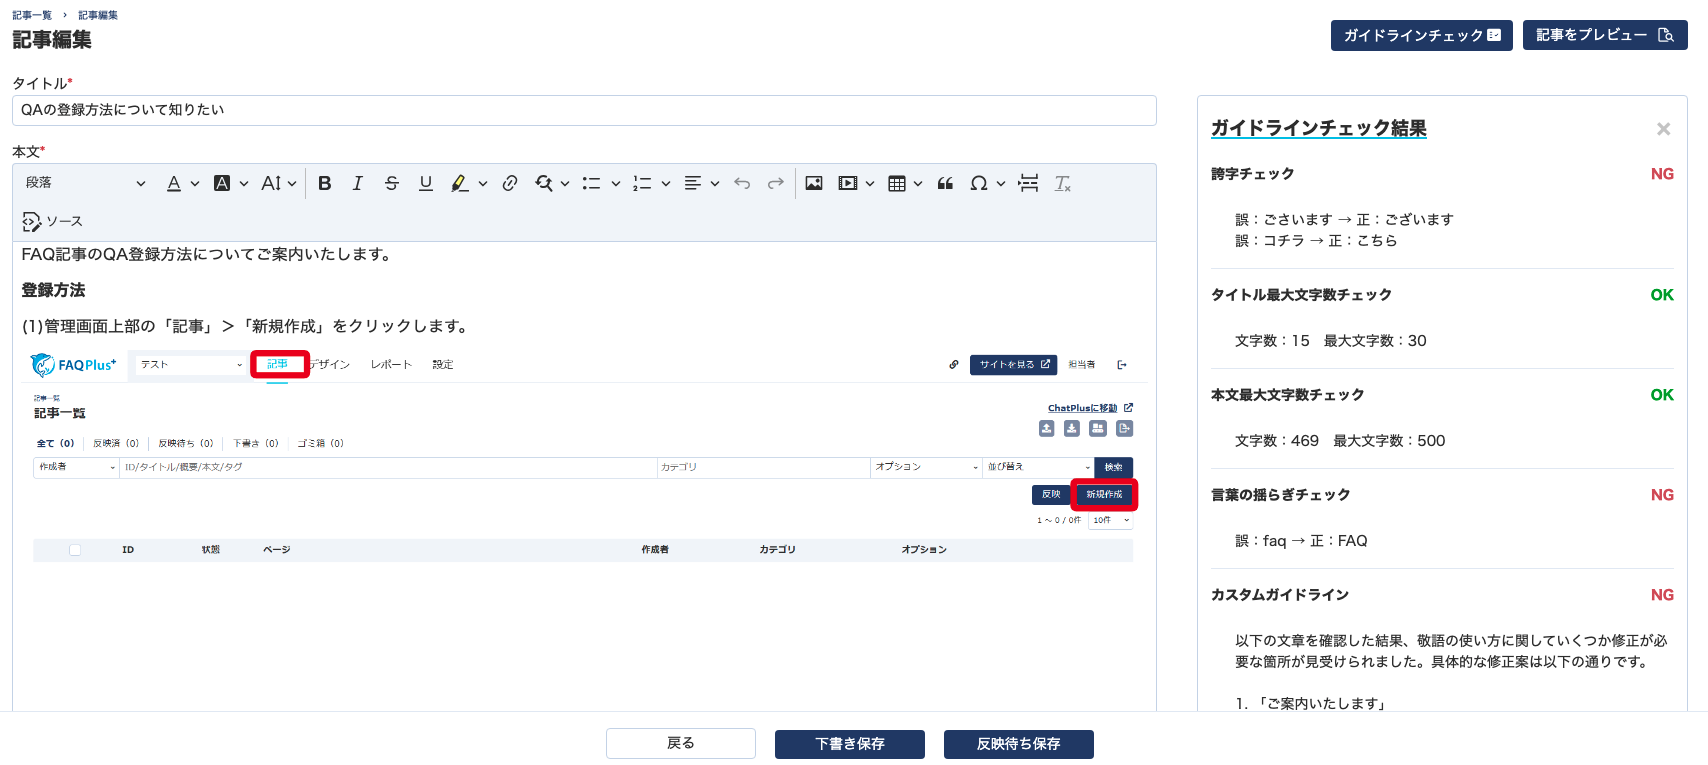Click the remove formatting icon
This screenshot has width=1708, height=765.
[1062, 183]
